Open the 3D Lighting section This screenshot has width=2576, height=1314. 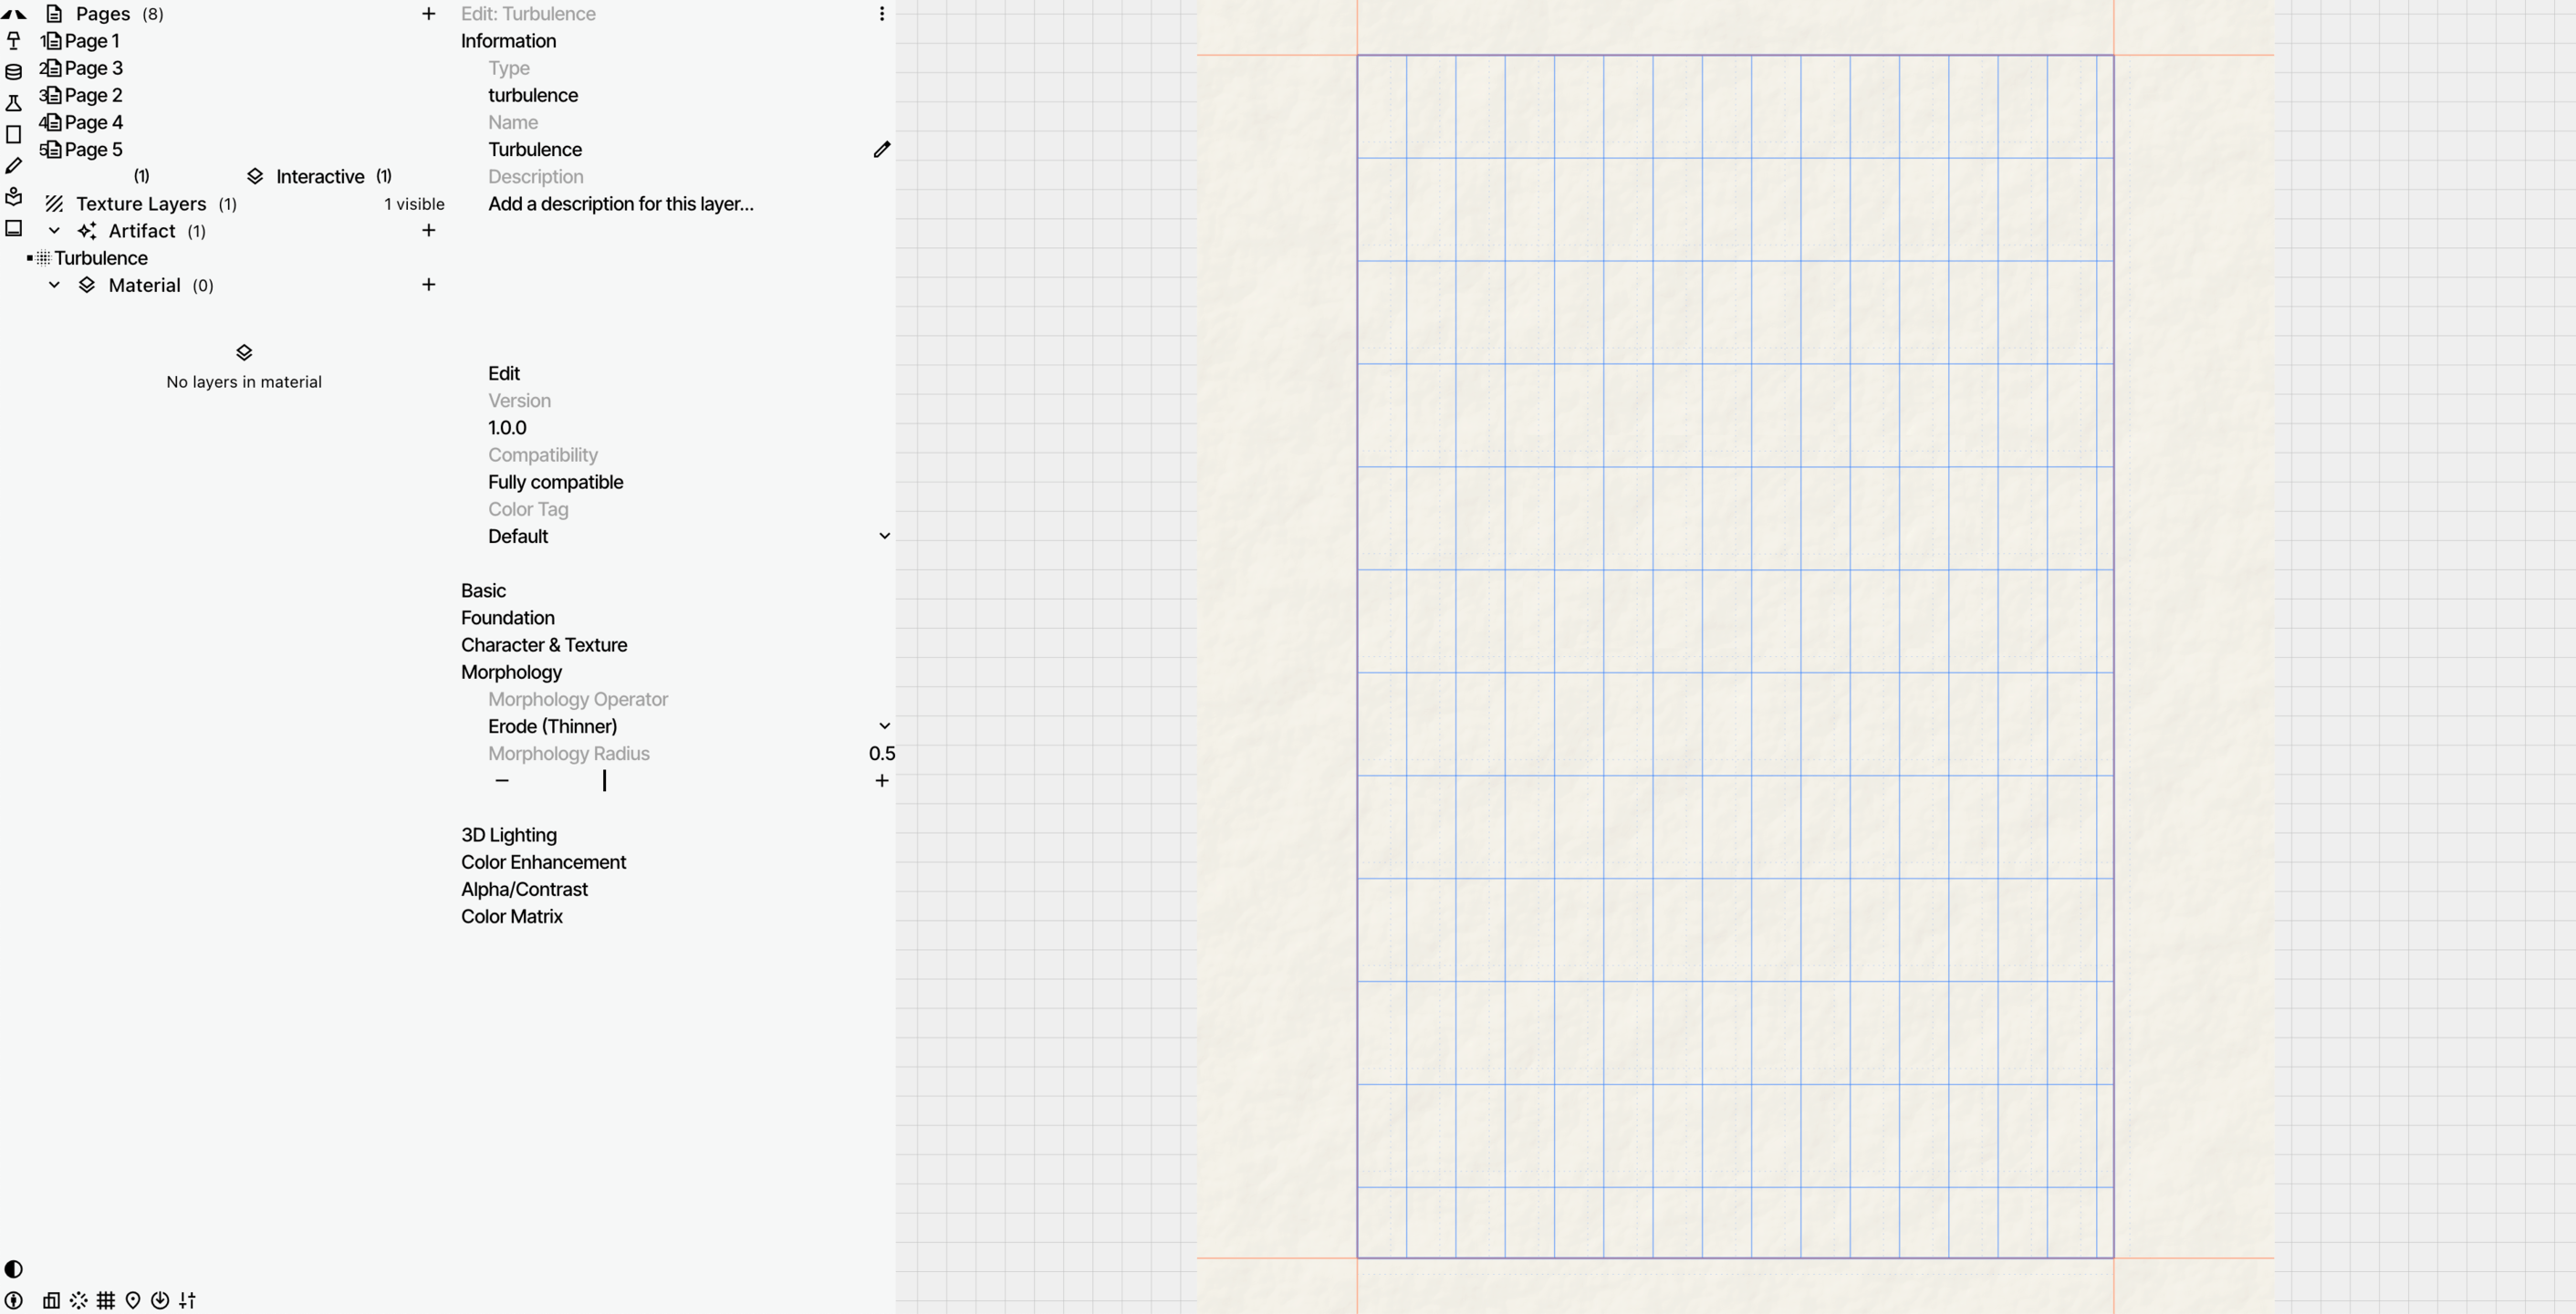[509, 835]
